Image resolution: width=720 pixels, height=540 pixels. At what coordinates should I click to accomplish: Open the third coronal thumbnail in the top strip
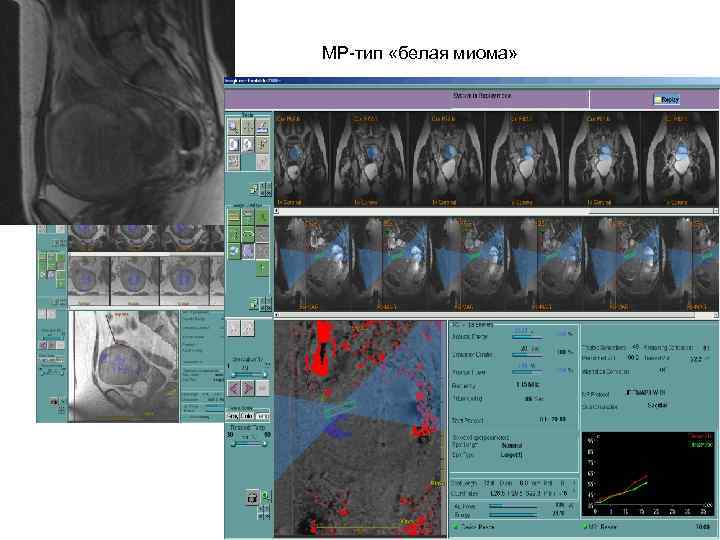coord(448,159)
